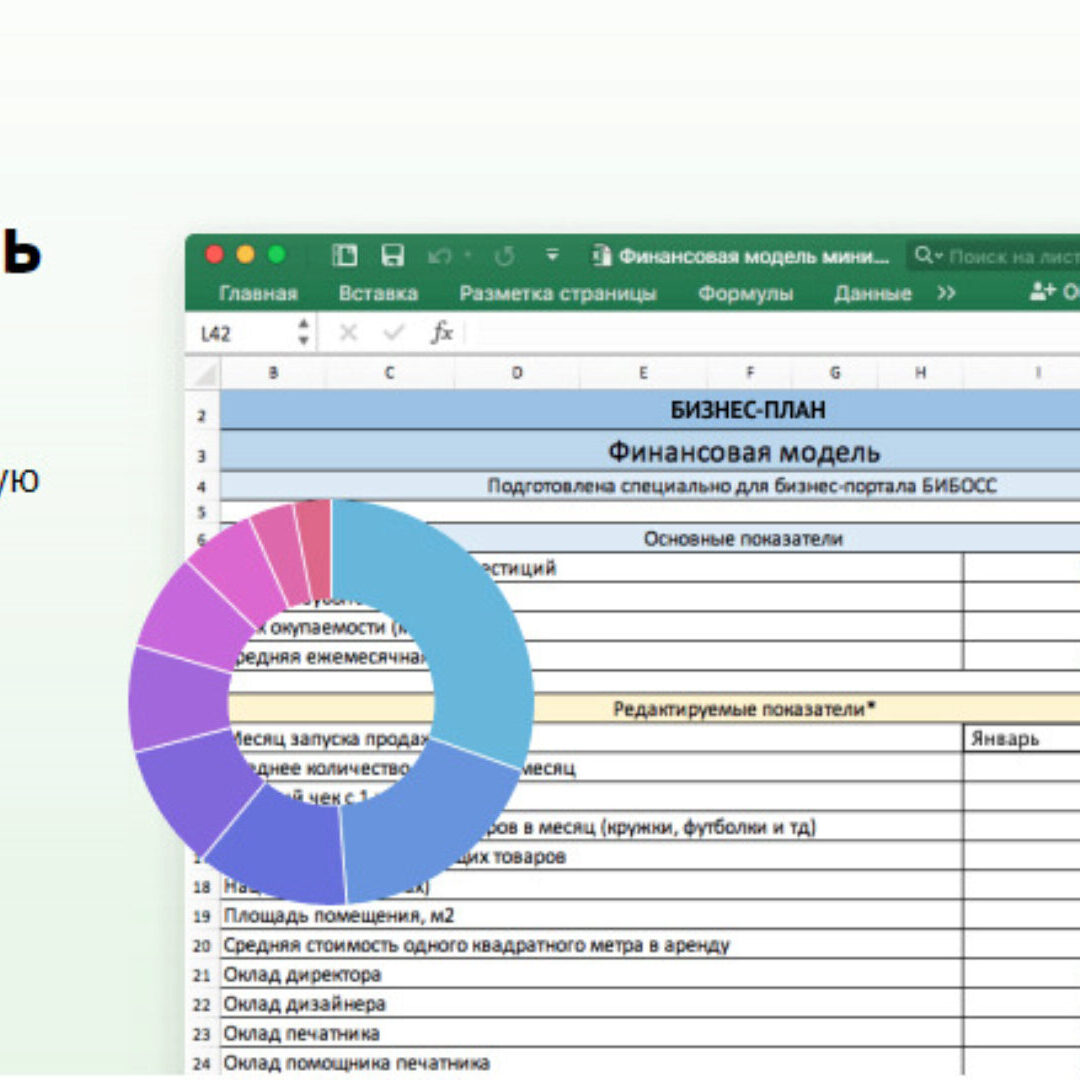Click the Undo arrow icon

(440, 256)
